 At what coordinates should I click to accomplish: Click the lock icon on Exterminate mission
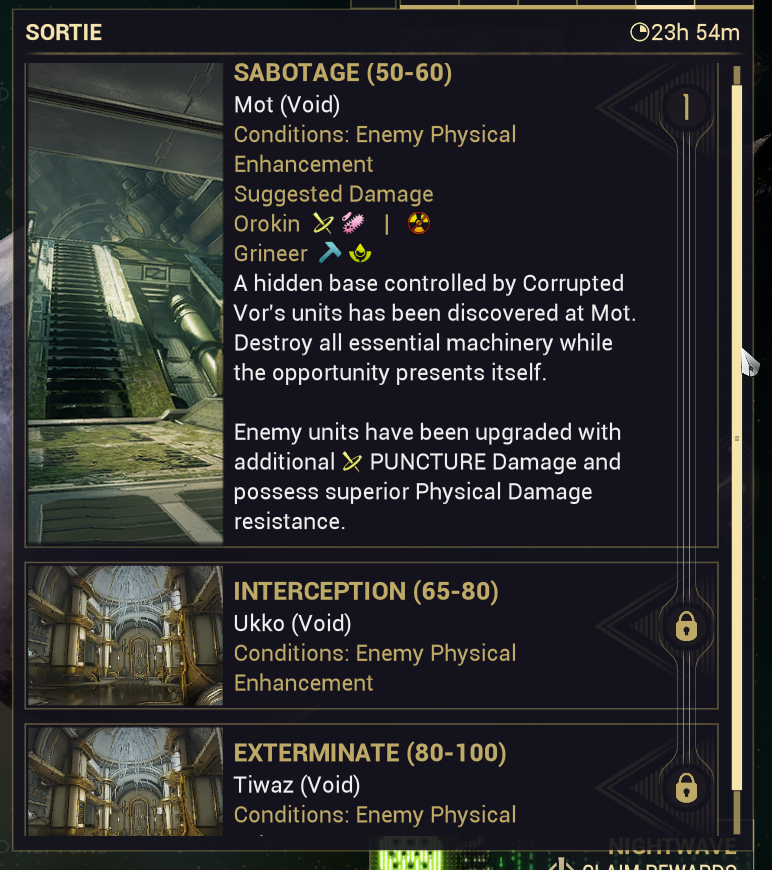[x=686, y=788]
